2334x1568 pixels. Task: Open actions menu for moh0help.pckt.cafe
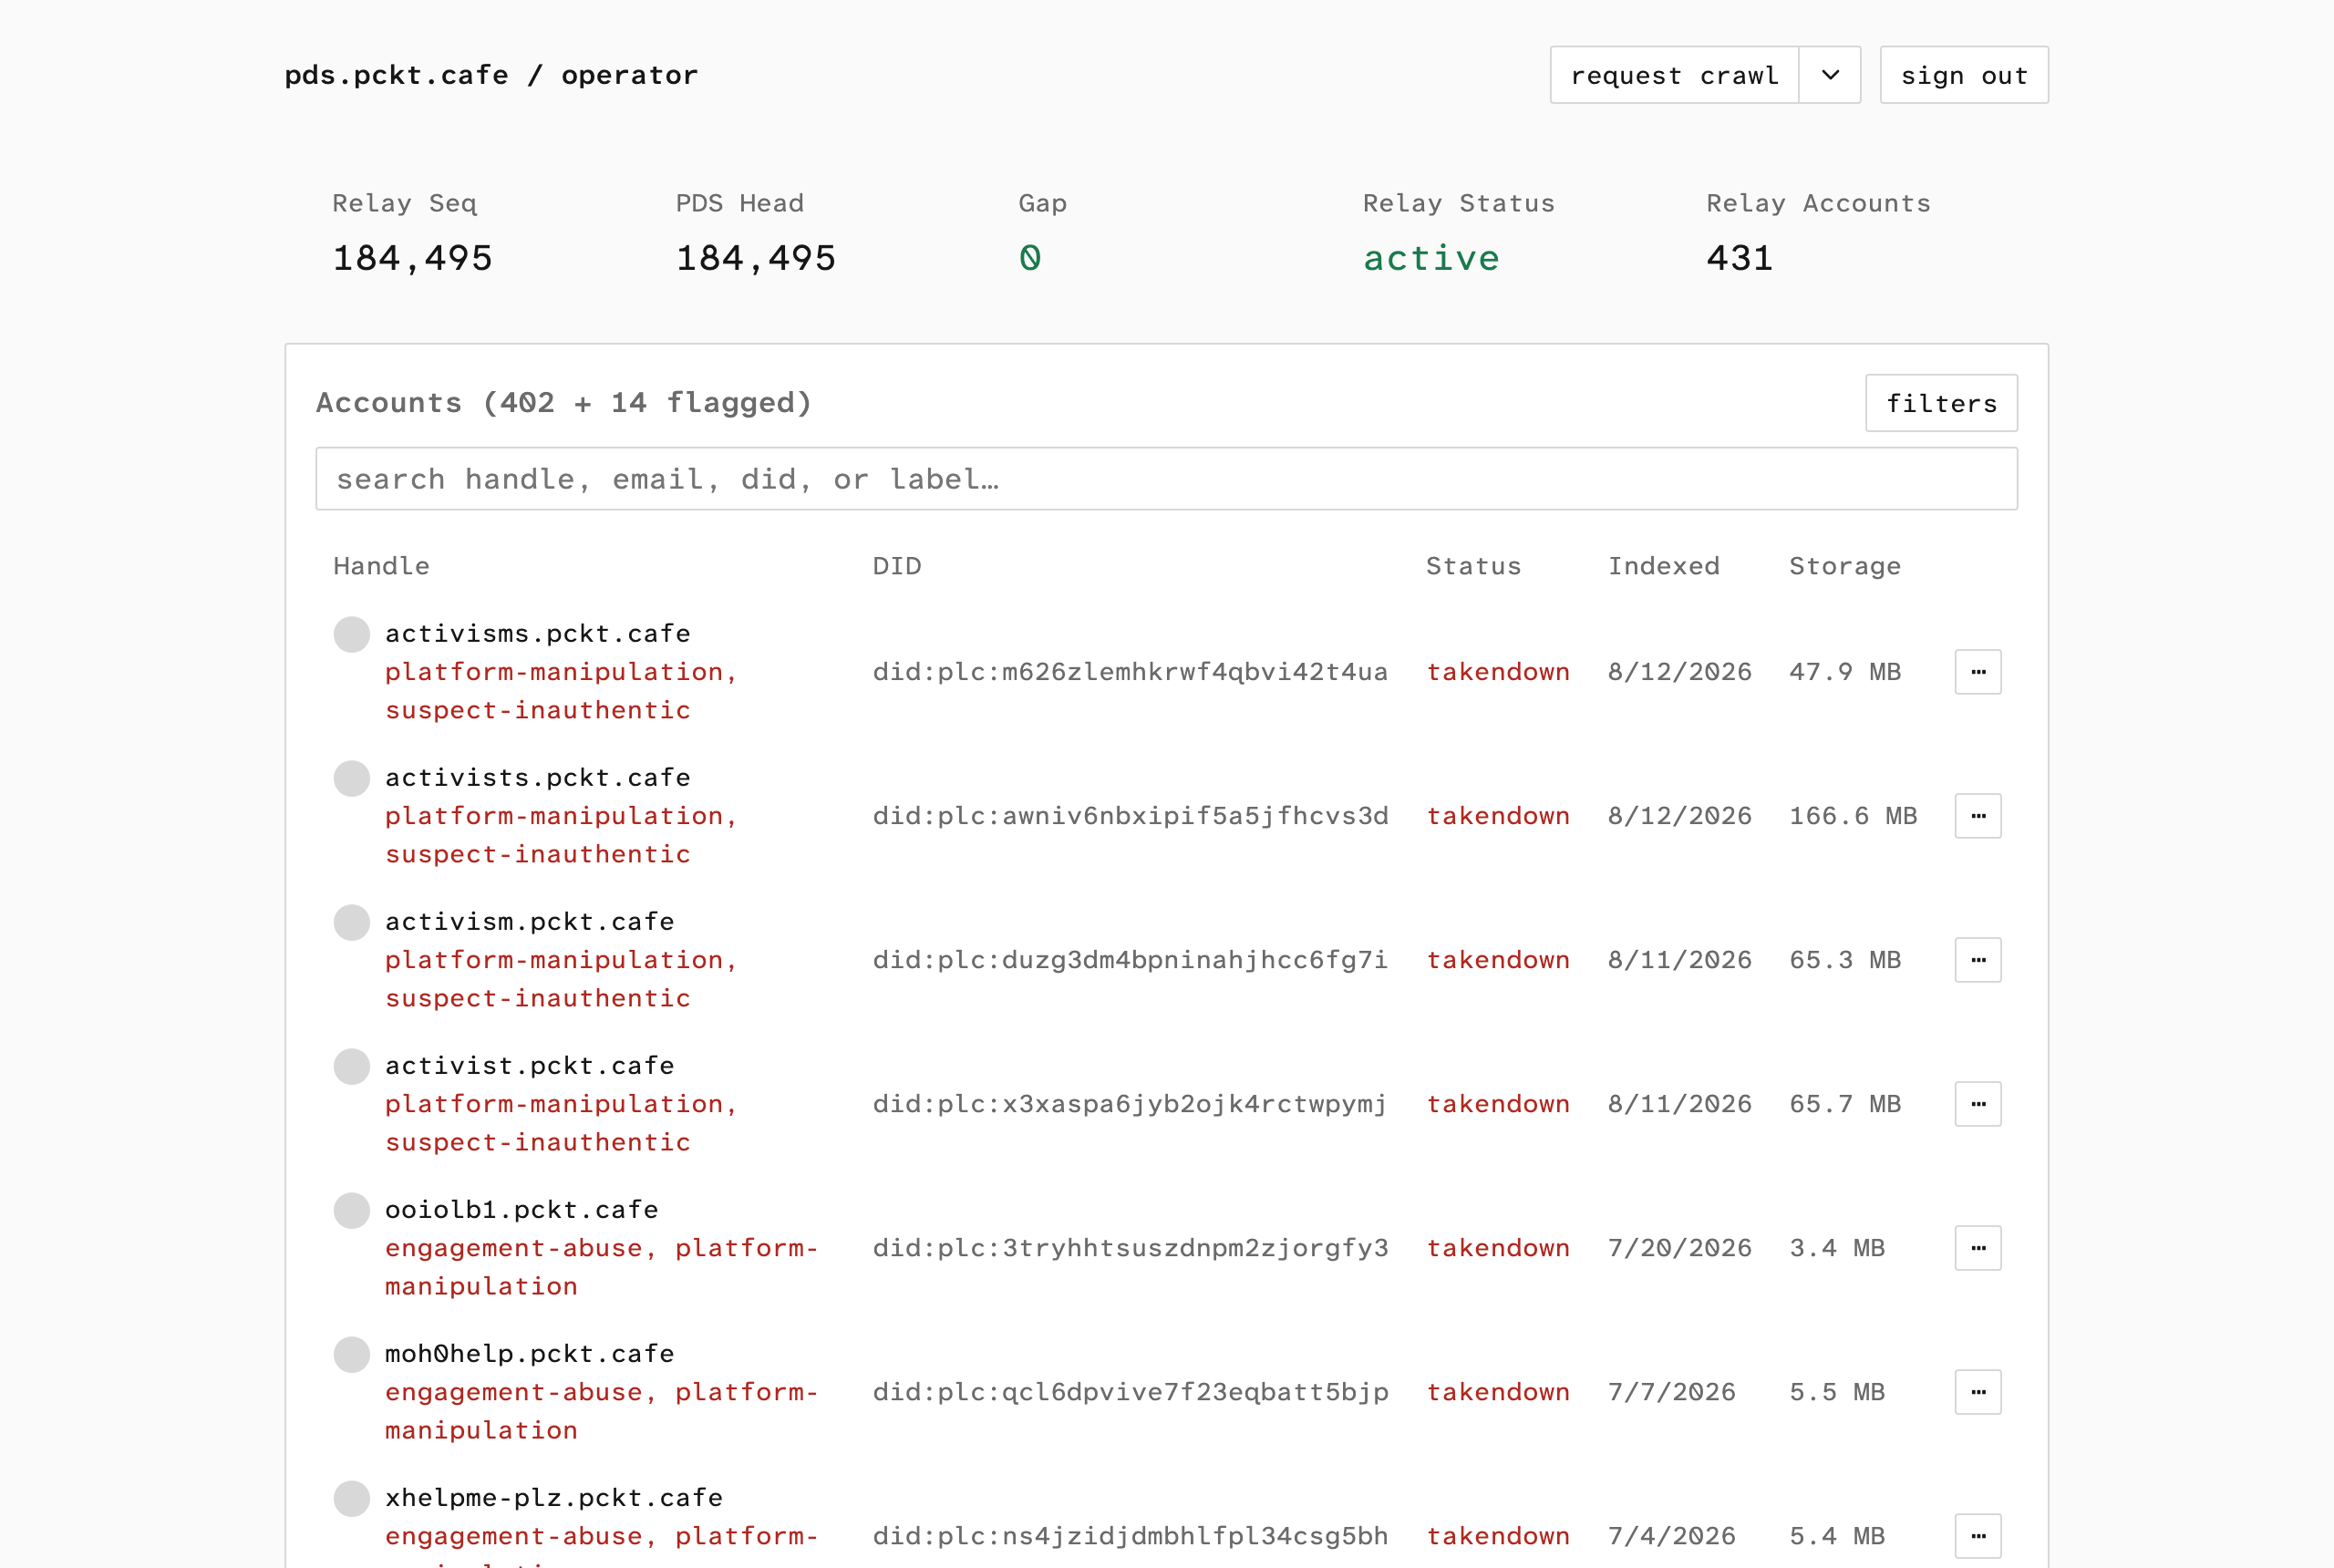coord(1977,1392)
